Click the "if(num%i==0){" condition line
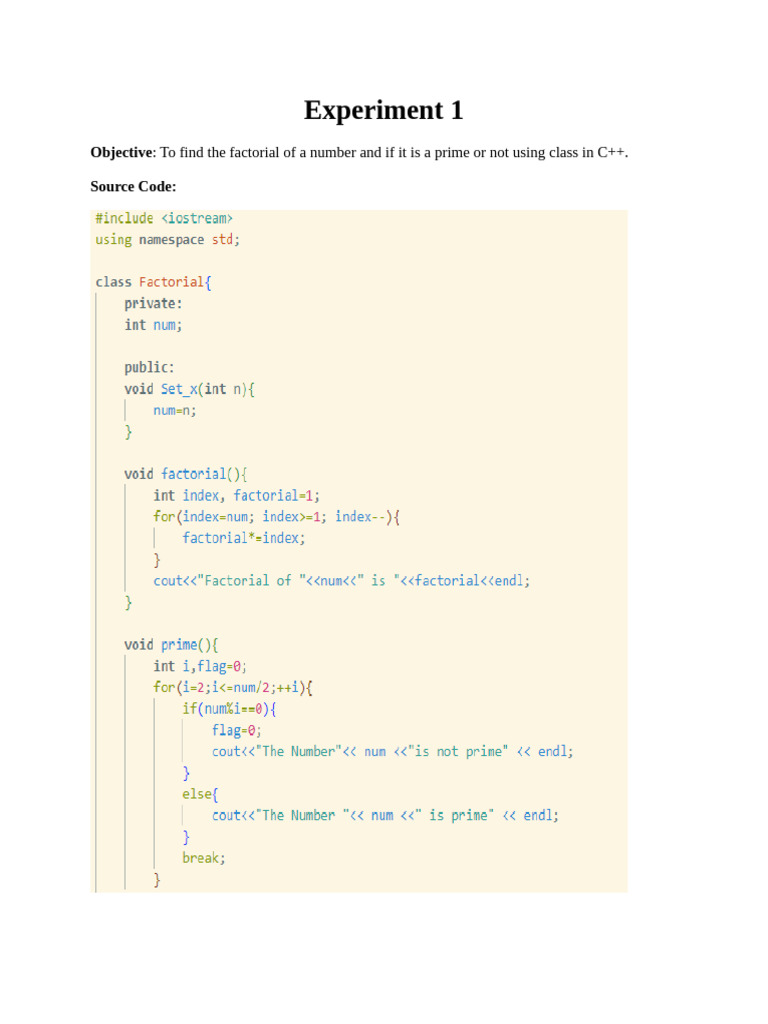This screenshot has width=768, height=1024. tap(229, 708)
